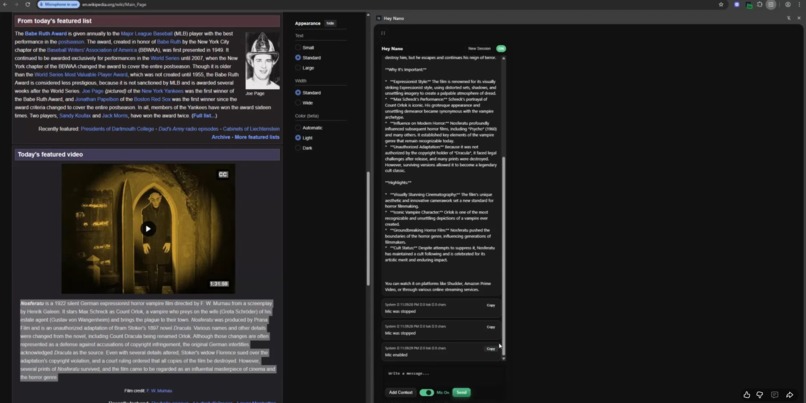Reload the page with the refresh icon
Viewport: 806px width, 403px height.
coord(28,4)
